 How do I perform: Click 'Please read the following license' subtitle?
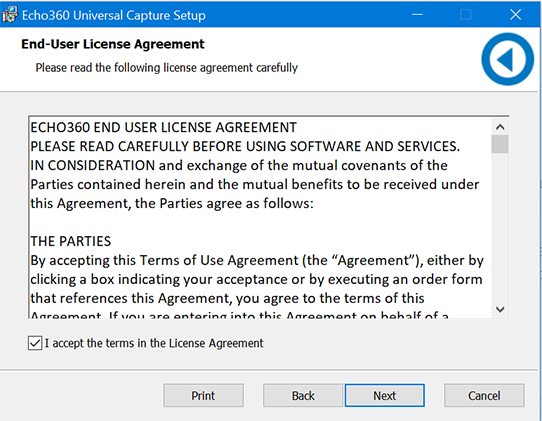(166, 67)
